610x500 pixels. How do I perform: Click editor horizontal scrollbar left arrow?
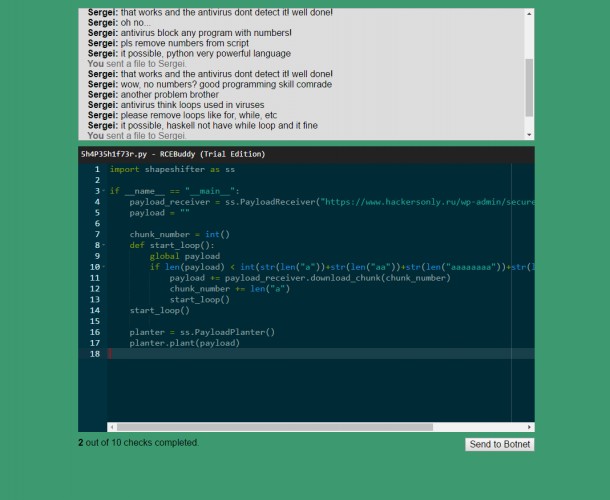(112, 427)
